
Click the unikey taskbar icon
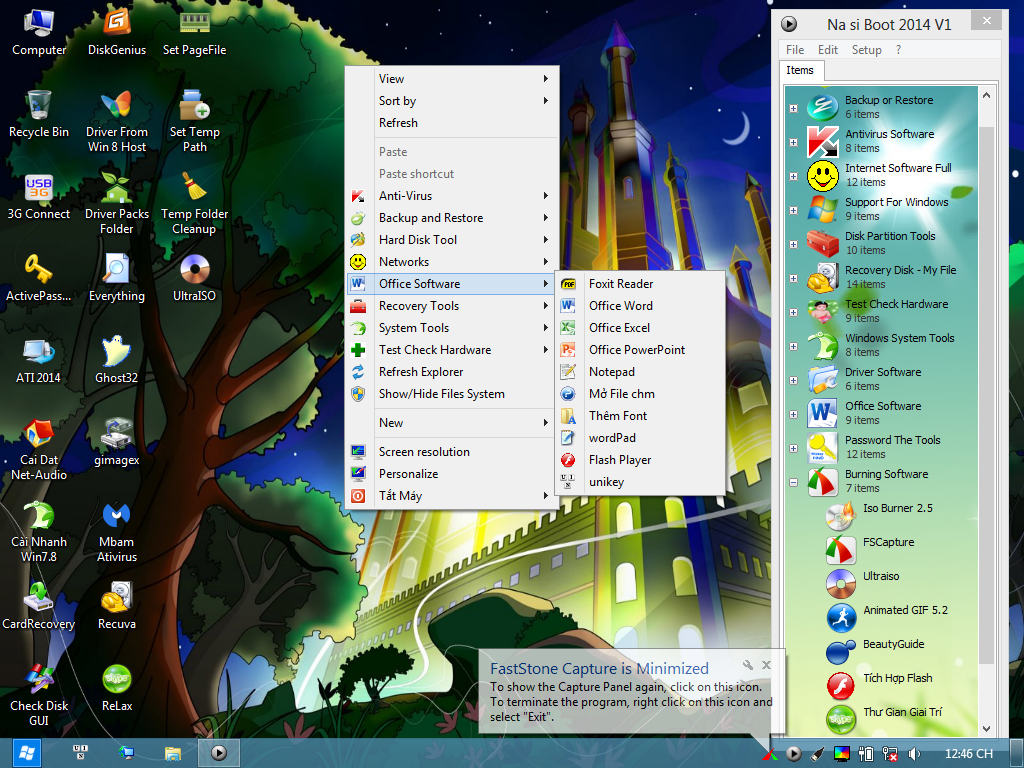(x=80, y=752)
